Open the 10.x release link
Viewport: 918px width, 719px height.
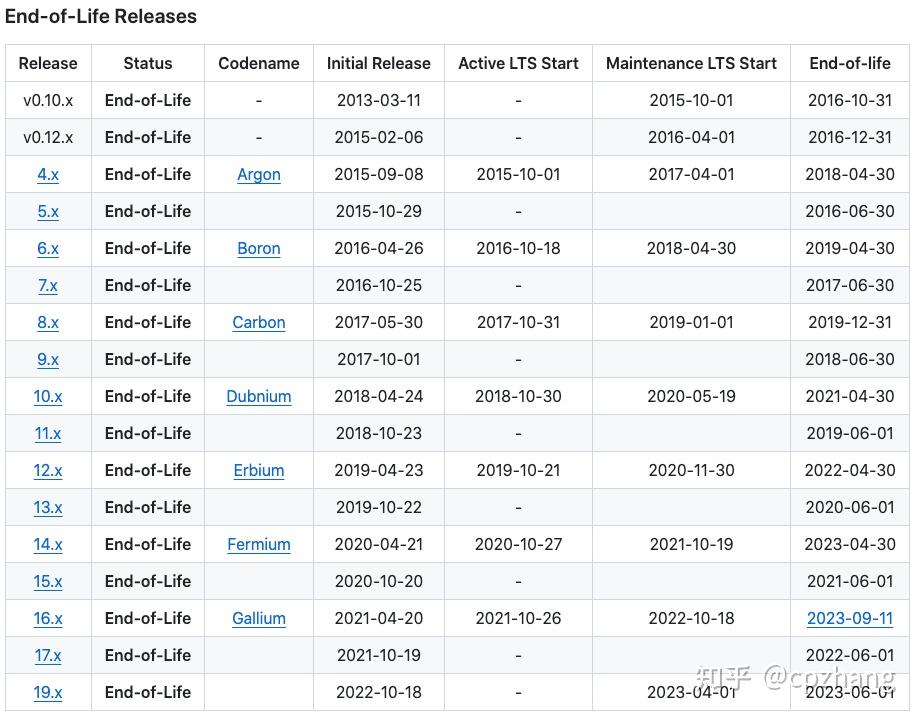pos(48,396)
